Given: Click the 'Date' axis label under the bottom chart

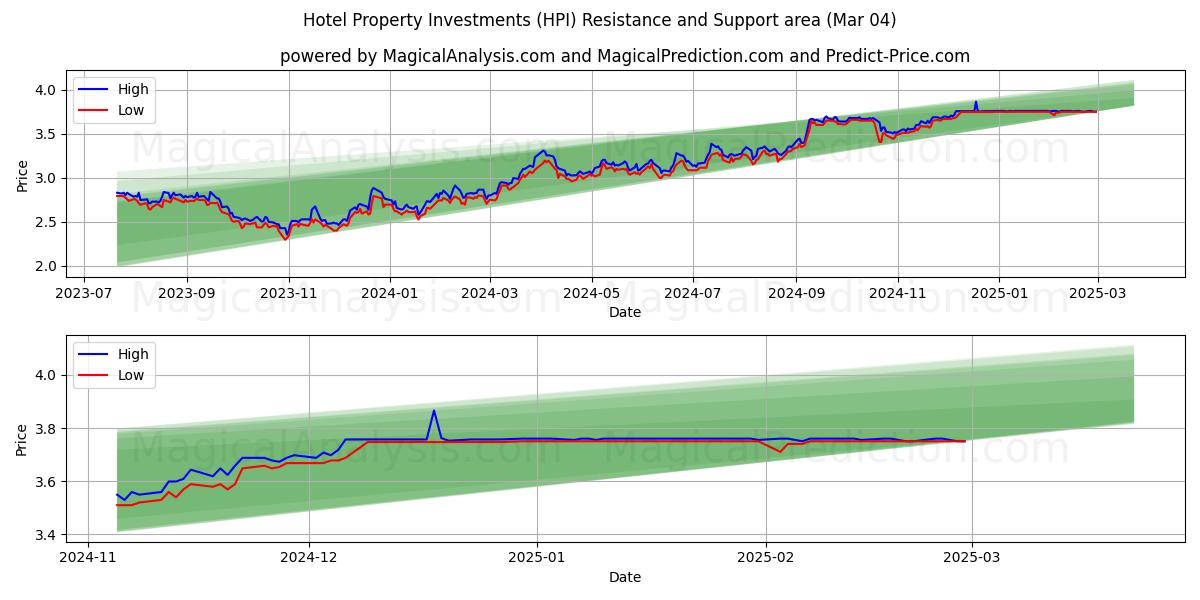Looking at the screenshot, I should pyautogui.click(x=625, y=577).
